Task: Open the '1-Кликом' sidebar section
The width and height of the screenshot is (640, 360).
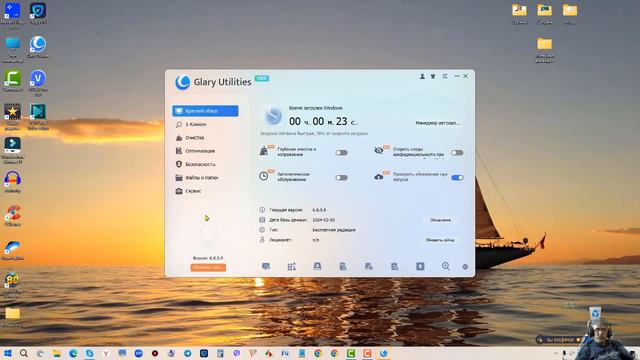Action: pos(205,124)
